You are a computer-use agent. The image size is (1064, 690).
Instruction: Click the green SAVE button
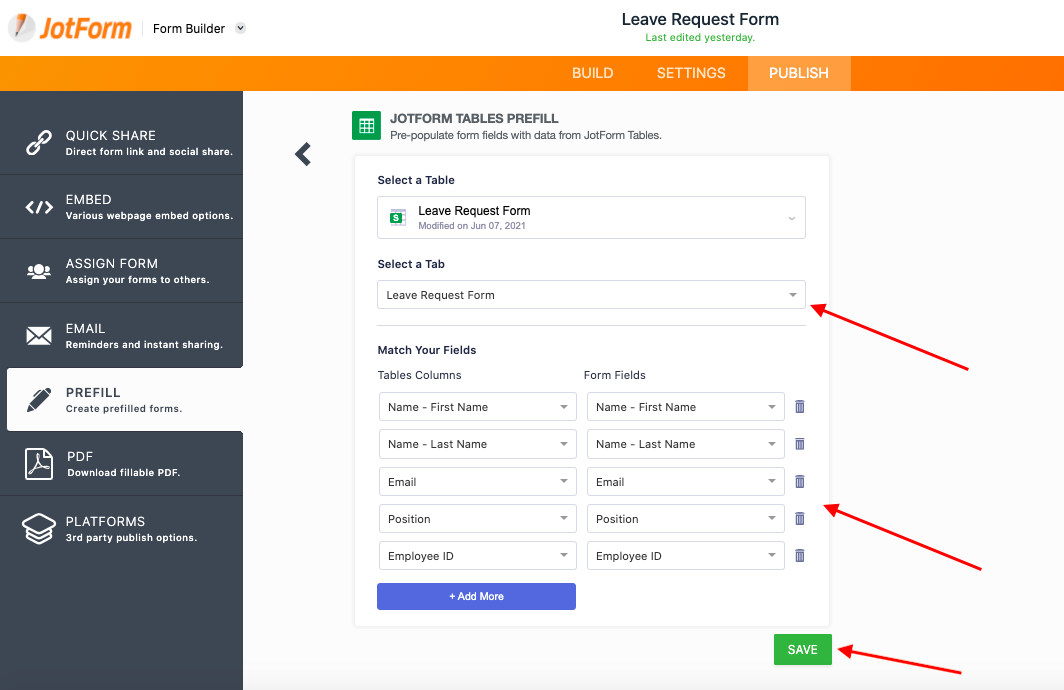click(803, 649)
